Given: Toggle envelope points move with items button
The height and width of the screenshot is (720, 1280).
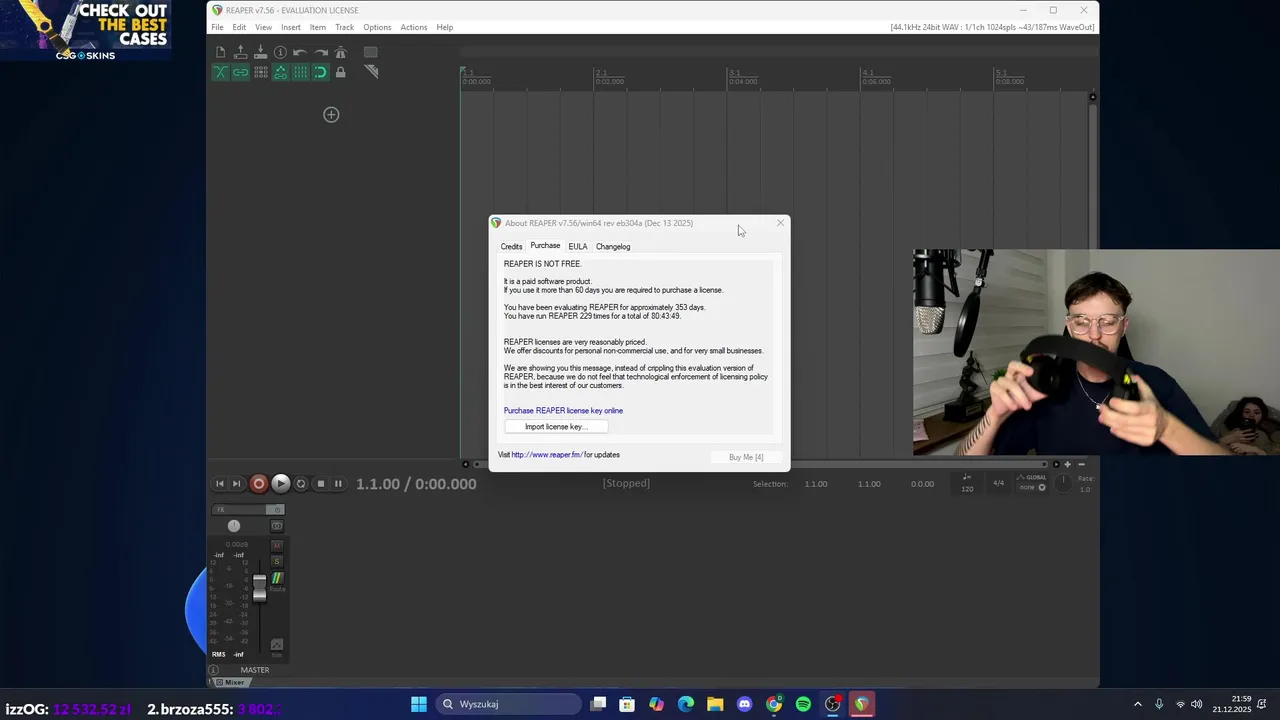Looking at the screenshot, I should pyautogui.click(x=281, y=72).
